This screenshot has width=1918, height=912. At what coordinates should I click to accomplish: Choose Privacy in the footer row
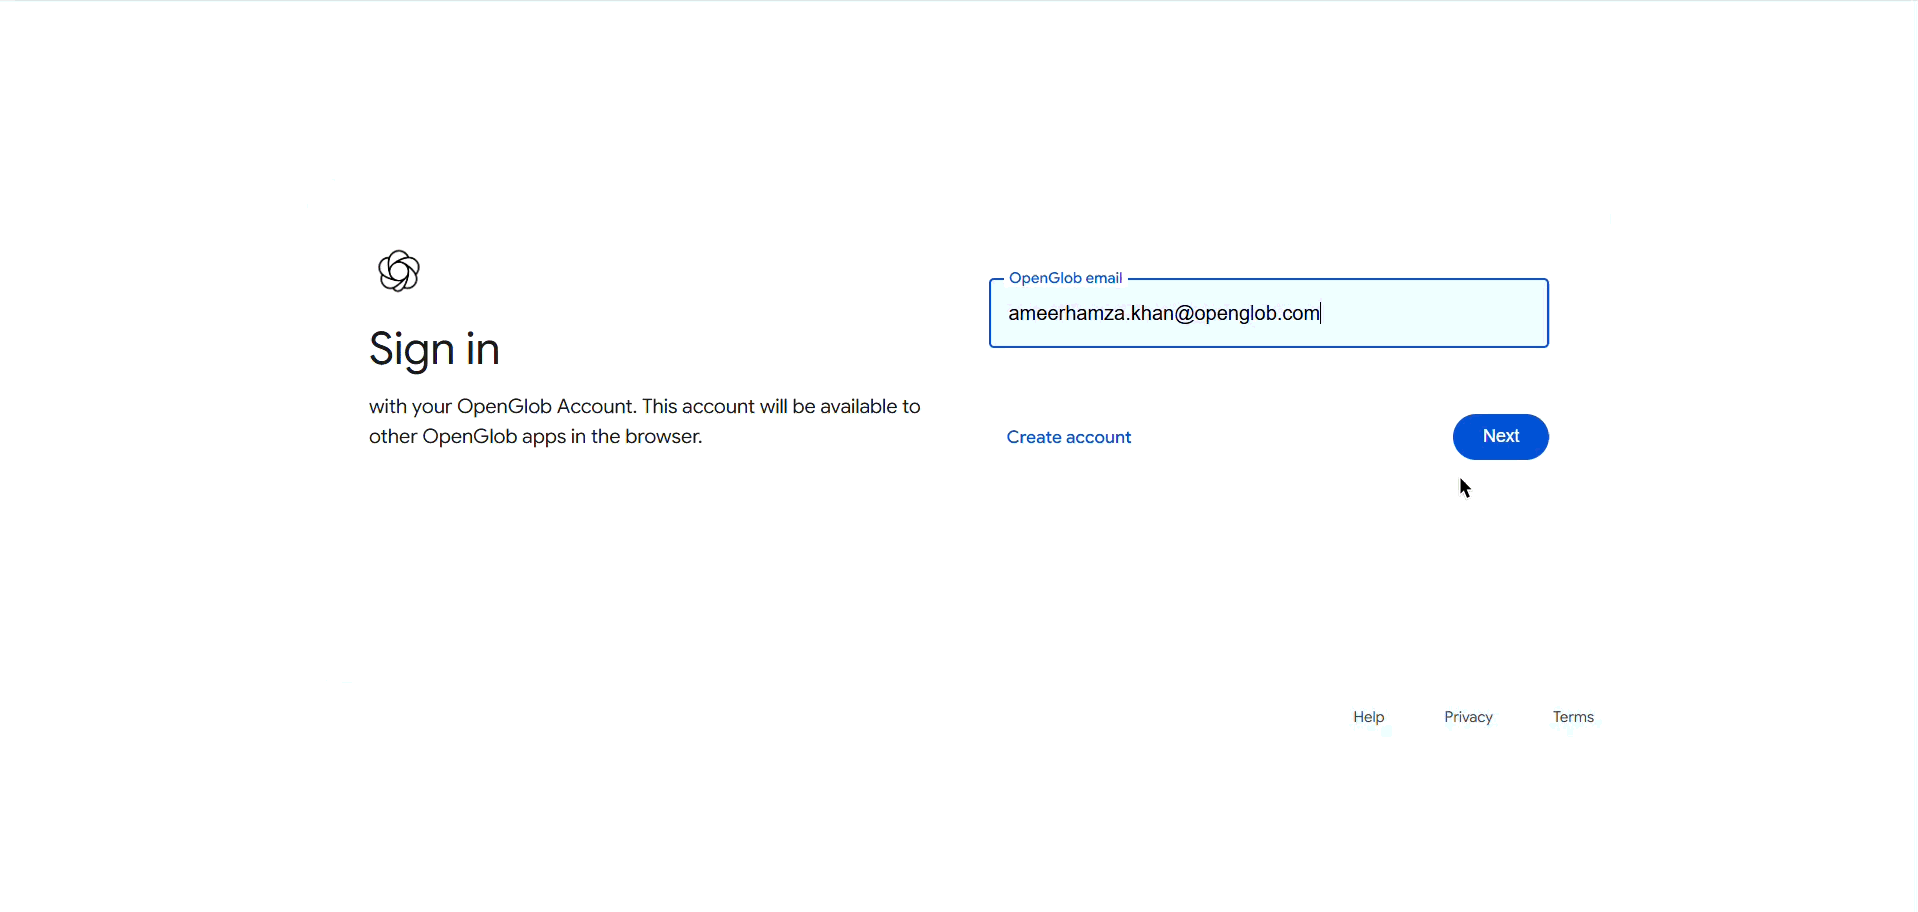pyautogui.click(x=1468, y=716)
